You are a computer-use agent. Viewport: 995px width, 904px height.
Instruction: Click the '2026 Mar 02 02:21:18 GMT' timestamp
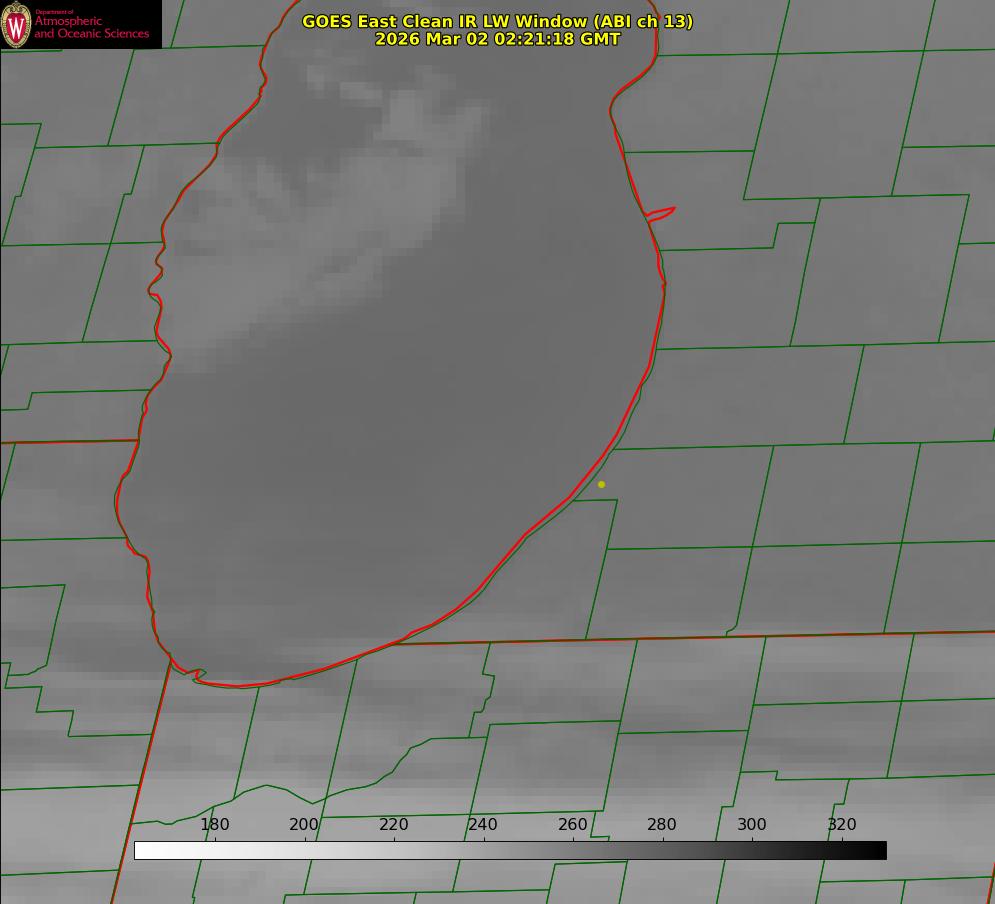497,39
